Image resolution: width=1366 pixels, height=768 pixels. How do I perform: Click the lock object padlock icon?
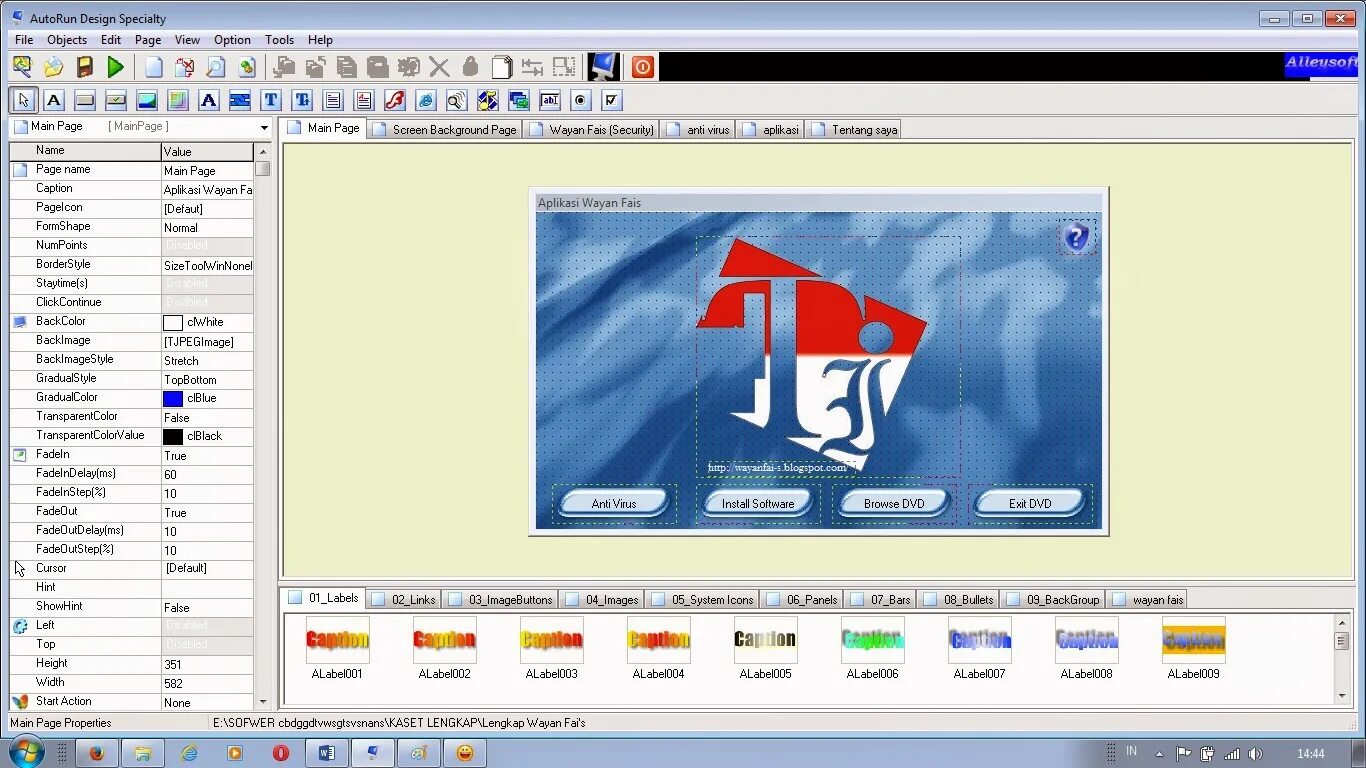point(470,67)
